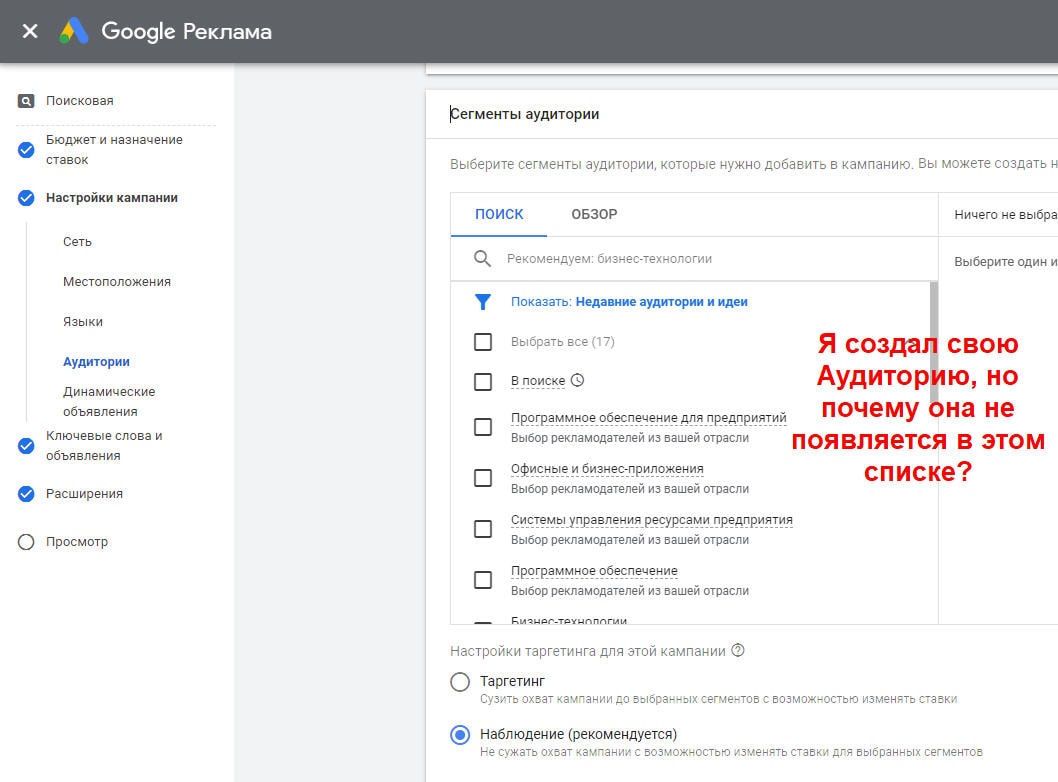
Task: Enable Программное обеспечение для предприятий checkbox
Action: tap(483, 427)
